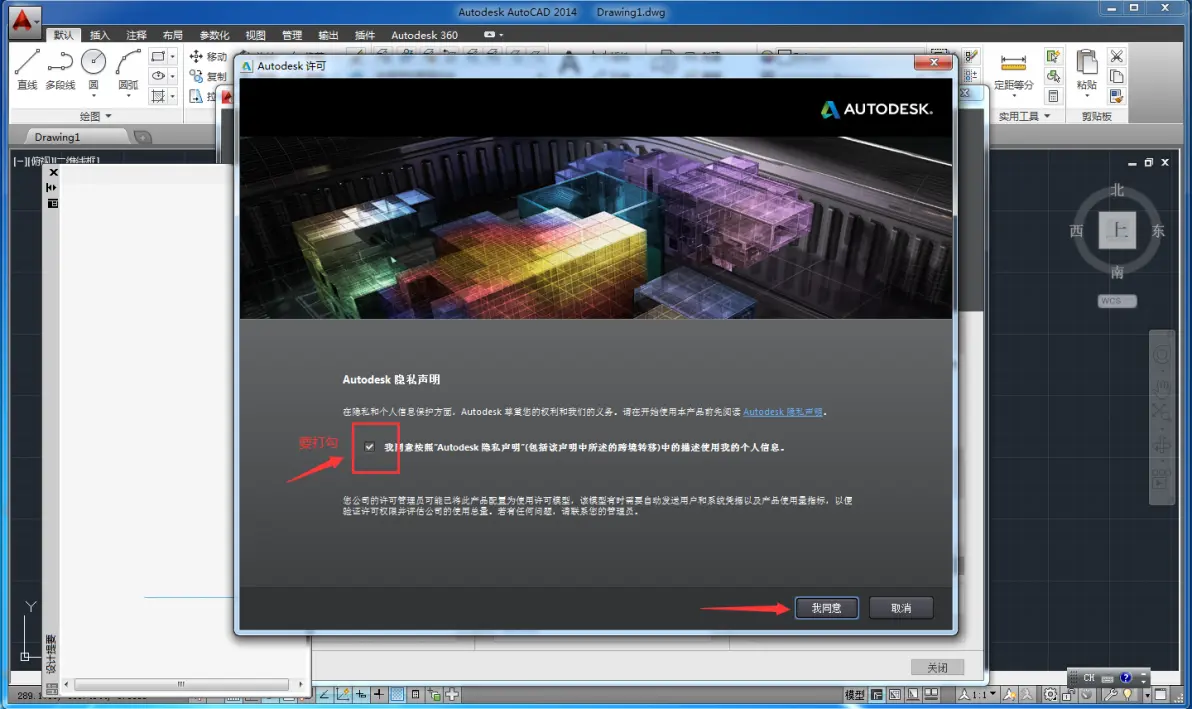Open the Autodesk 隐私声明 link
The width and height of the screenshot is (1192, 709).
pos(782,412)
